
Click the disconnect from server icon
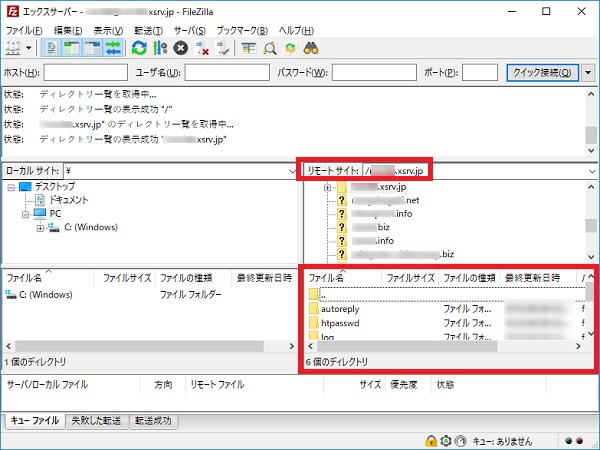coord(202,48)
